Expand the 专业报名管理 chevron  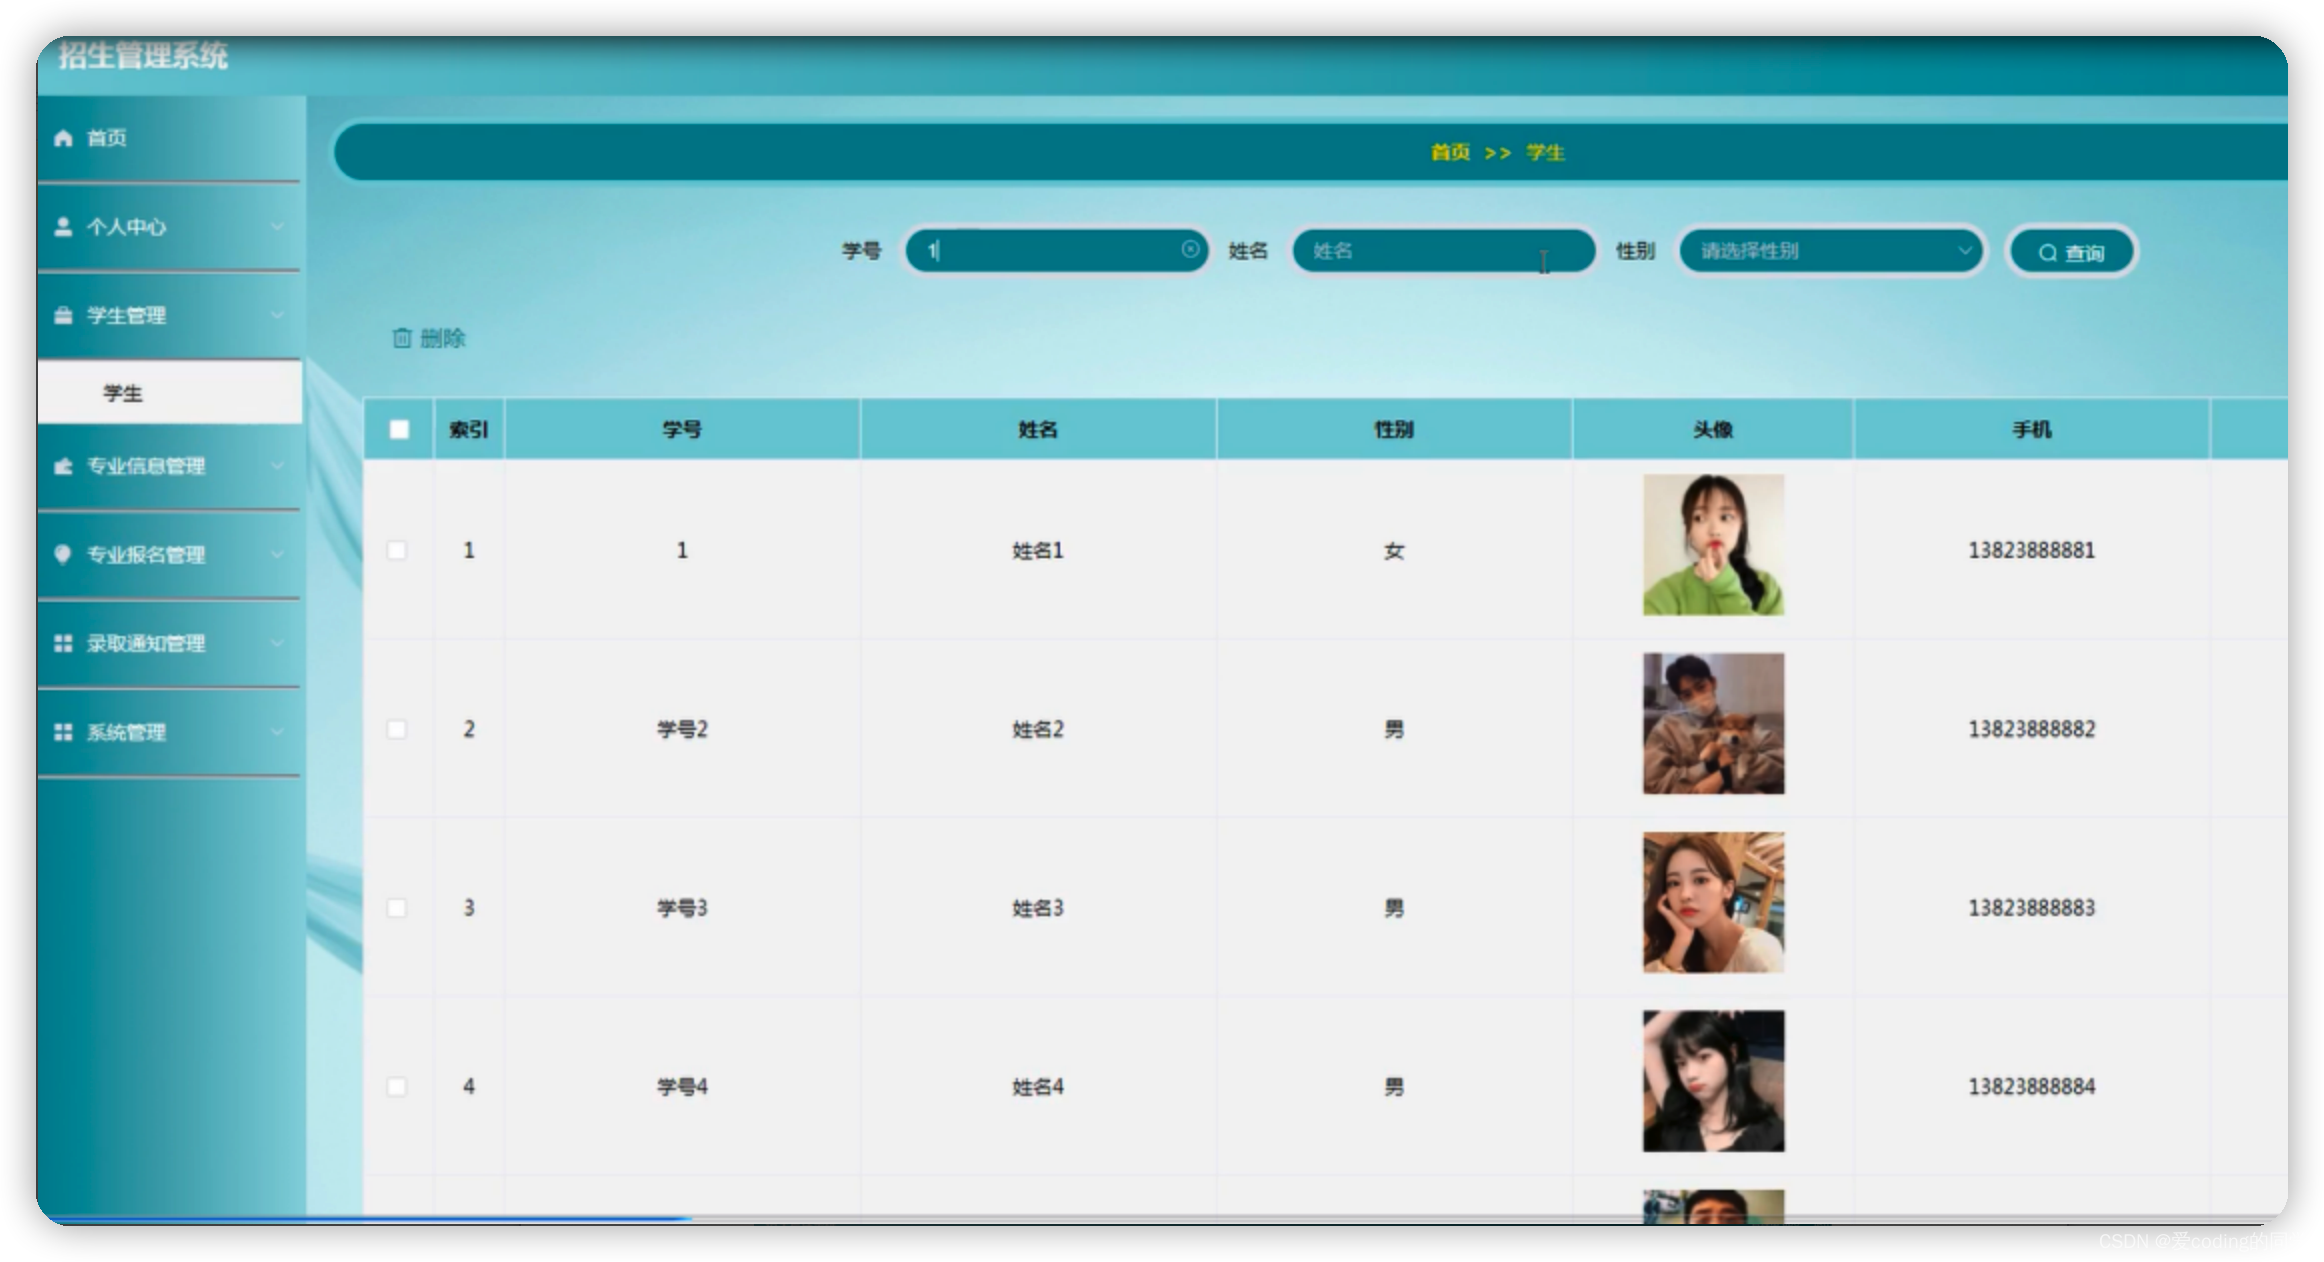(x=277, y=555)
